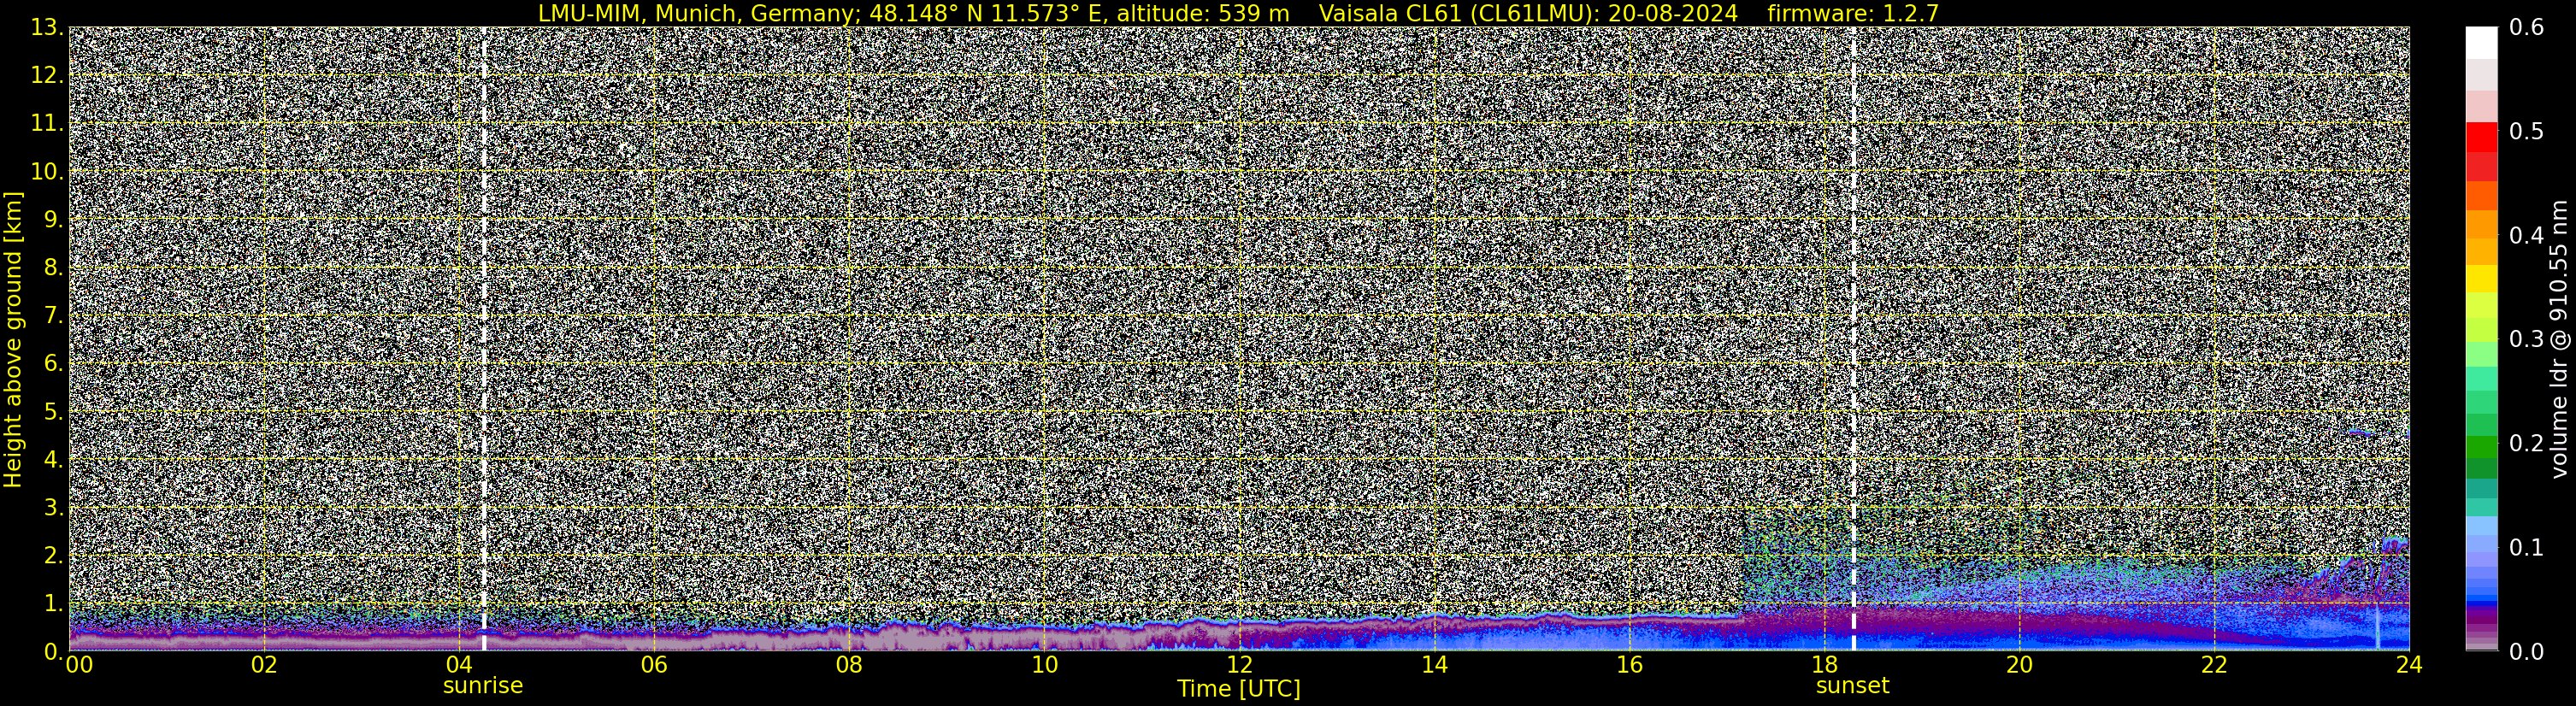Viewport: 2576px width, 706px height.
Task: Click colorbar tick label 0.1
Action: [x=2527, y=547]
